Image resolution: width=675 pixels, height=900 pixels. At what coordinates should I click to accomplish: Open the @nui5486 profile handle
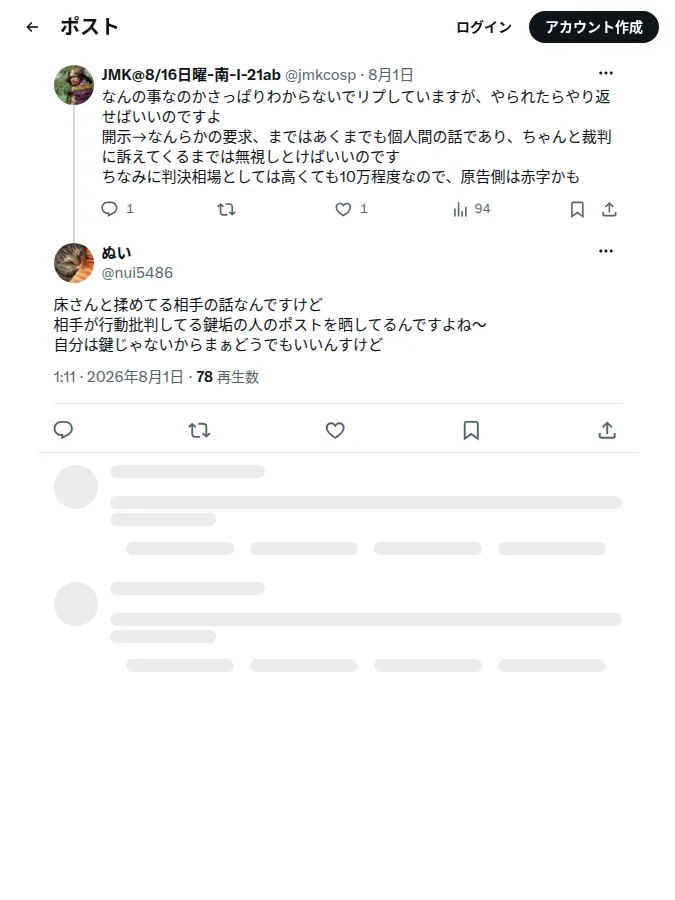tap(137, 273)
